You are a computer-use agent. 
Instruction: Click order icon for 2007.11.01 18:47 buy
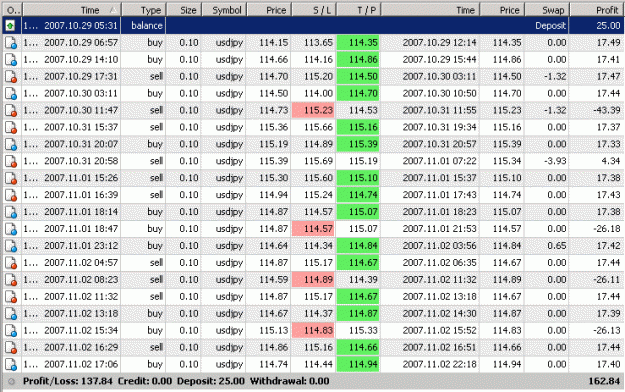(x=11, y=229)
